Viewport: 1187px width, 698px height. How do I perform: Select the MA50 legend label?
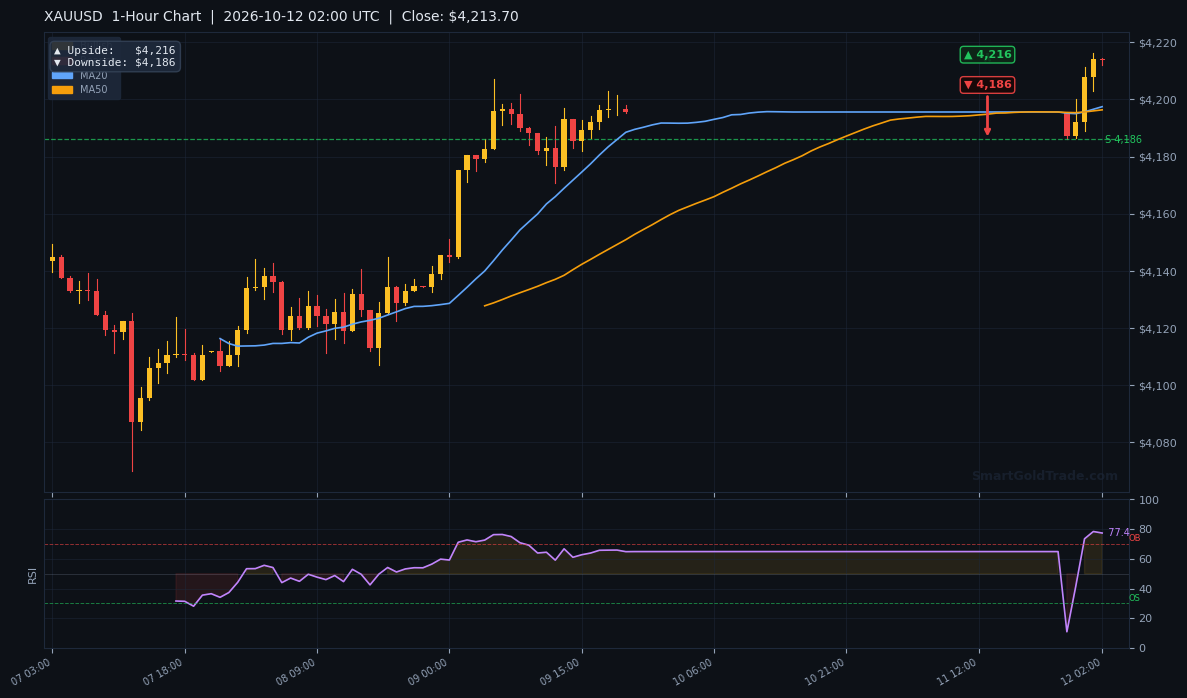point(94,89)
